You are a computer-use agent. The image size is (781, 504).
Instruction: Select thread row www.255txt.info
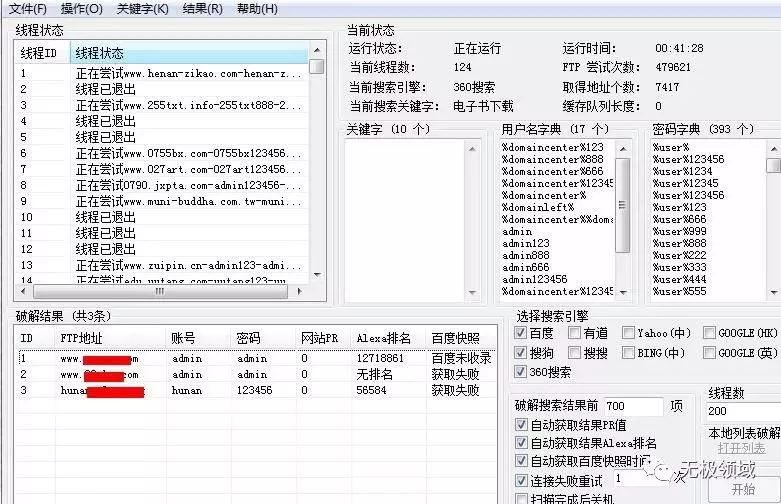click(x=162, y=105)
